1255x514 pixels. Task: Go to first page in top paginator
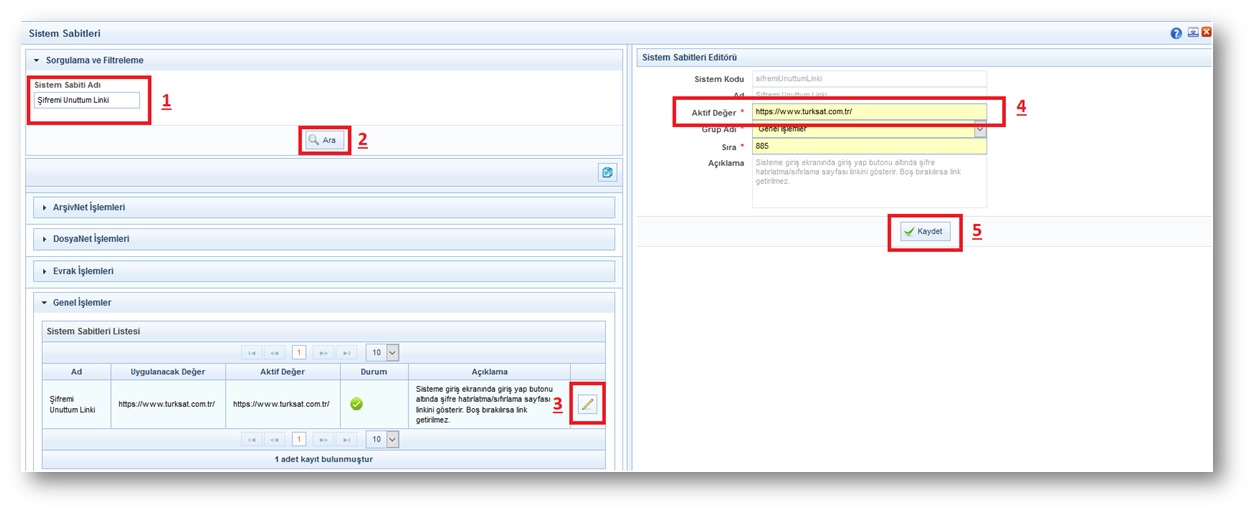point(251,353)
